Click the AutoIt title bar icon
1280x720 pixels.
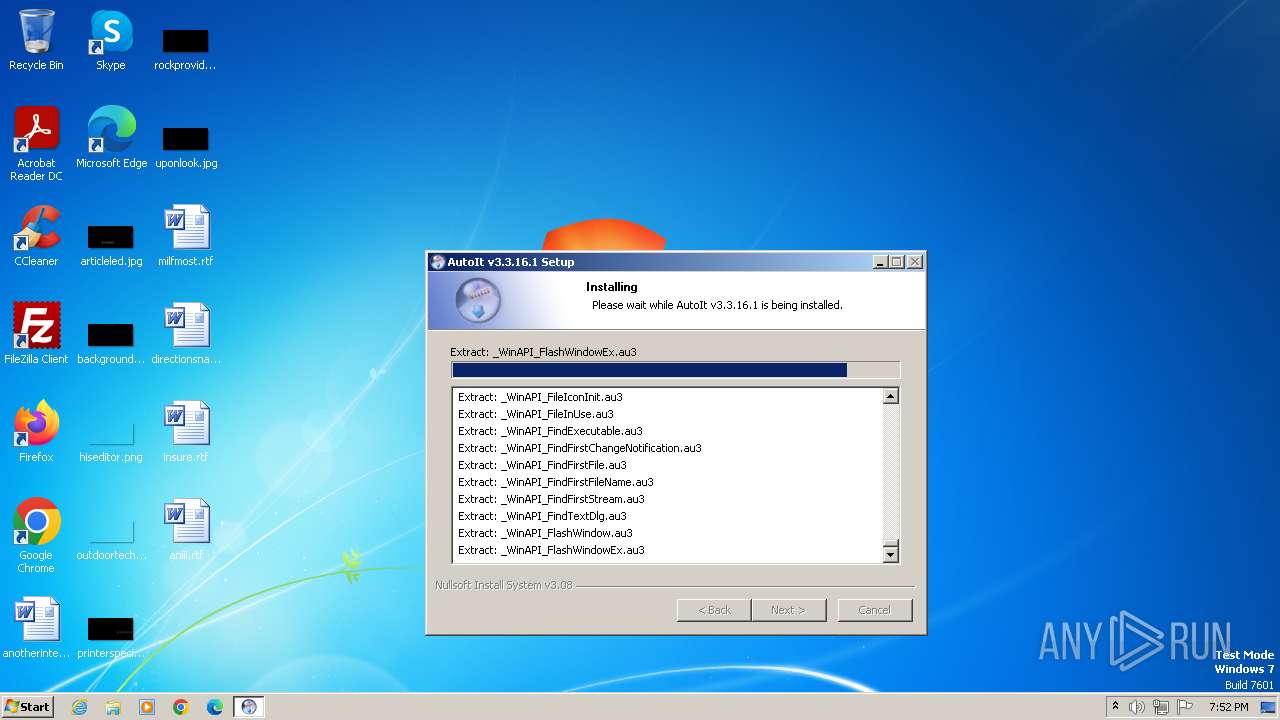[x=437, y=262]
